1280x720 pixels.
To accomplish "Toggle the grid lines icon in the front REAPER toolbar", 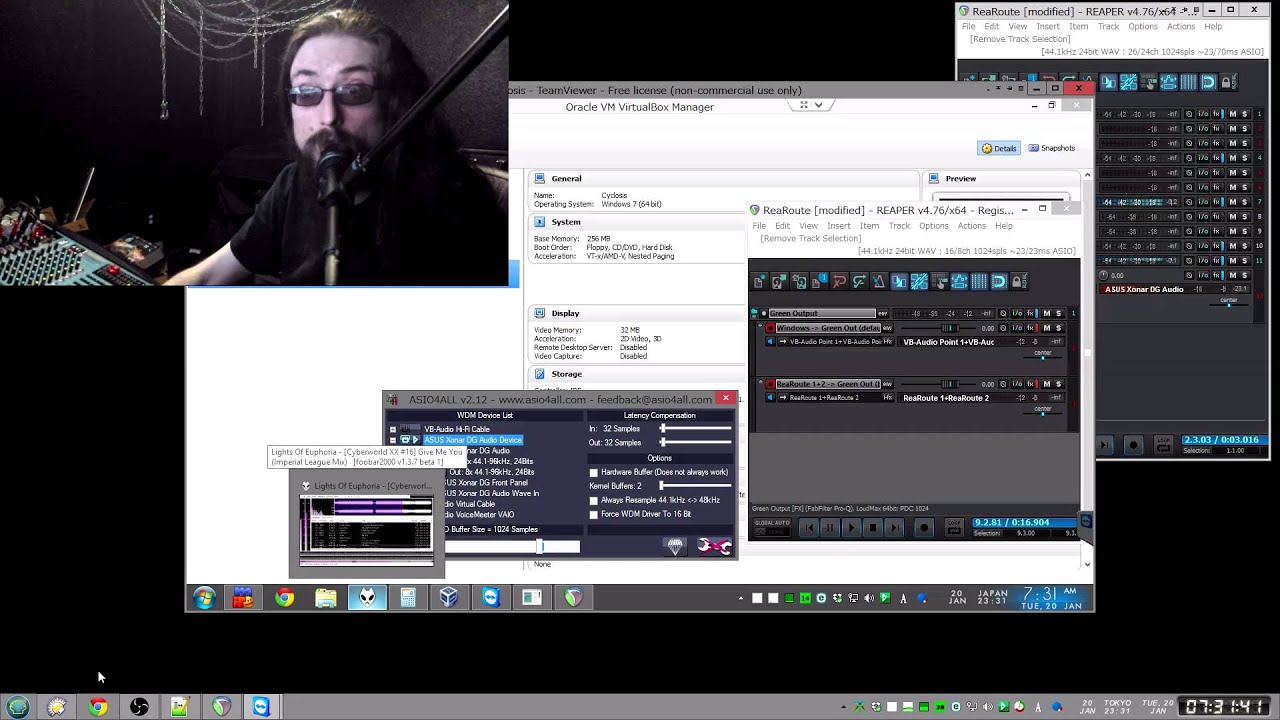I will (979, 282).
